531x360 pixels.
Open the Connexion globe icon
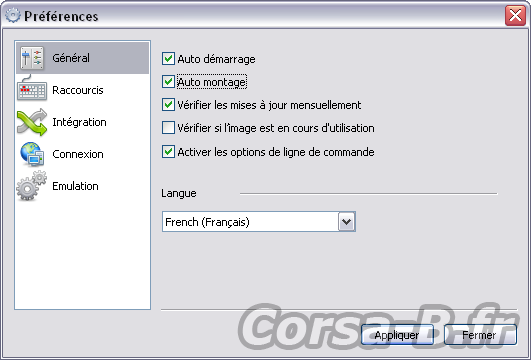coord(32,154)
